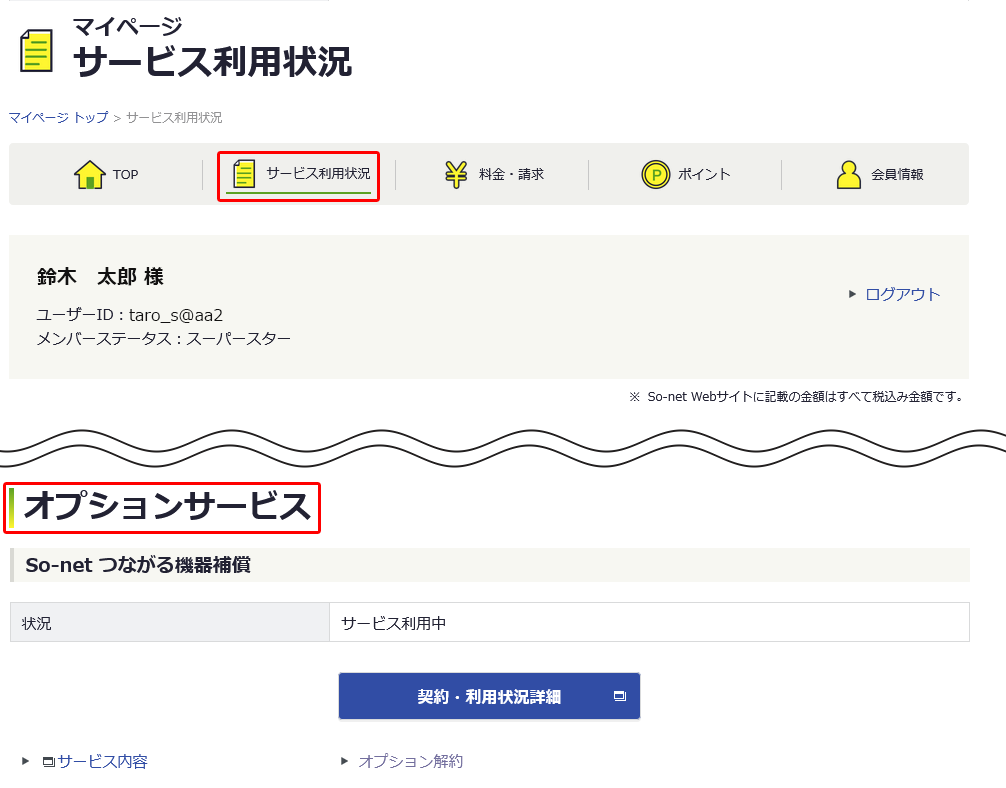Open the サービス内容 link
Screen dimensions: 1006x788
pyautogui.click(x=102, y=762)
